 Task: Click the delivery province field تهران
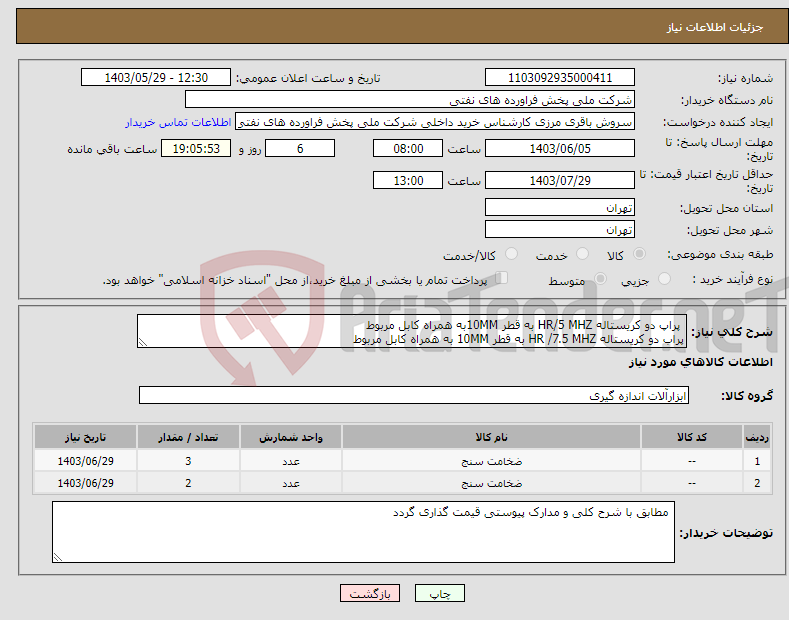pos(560,207)
